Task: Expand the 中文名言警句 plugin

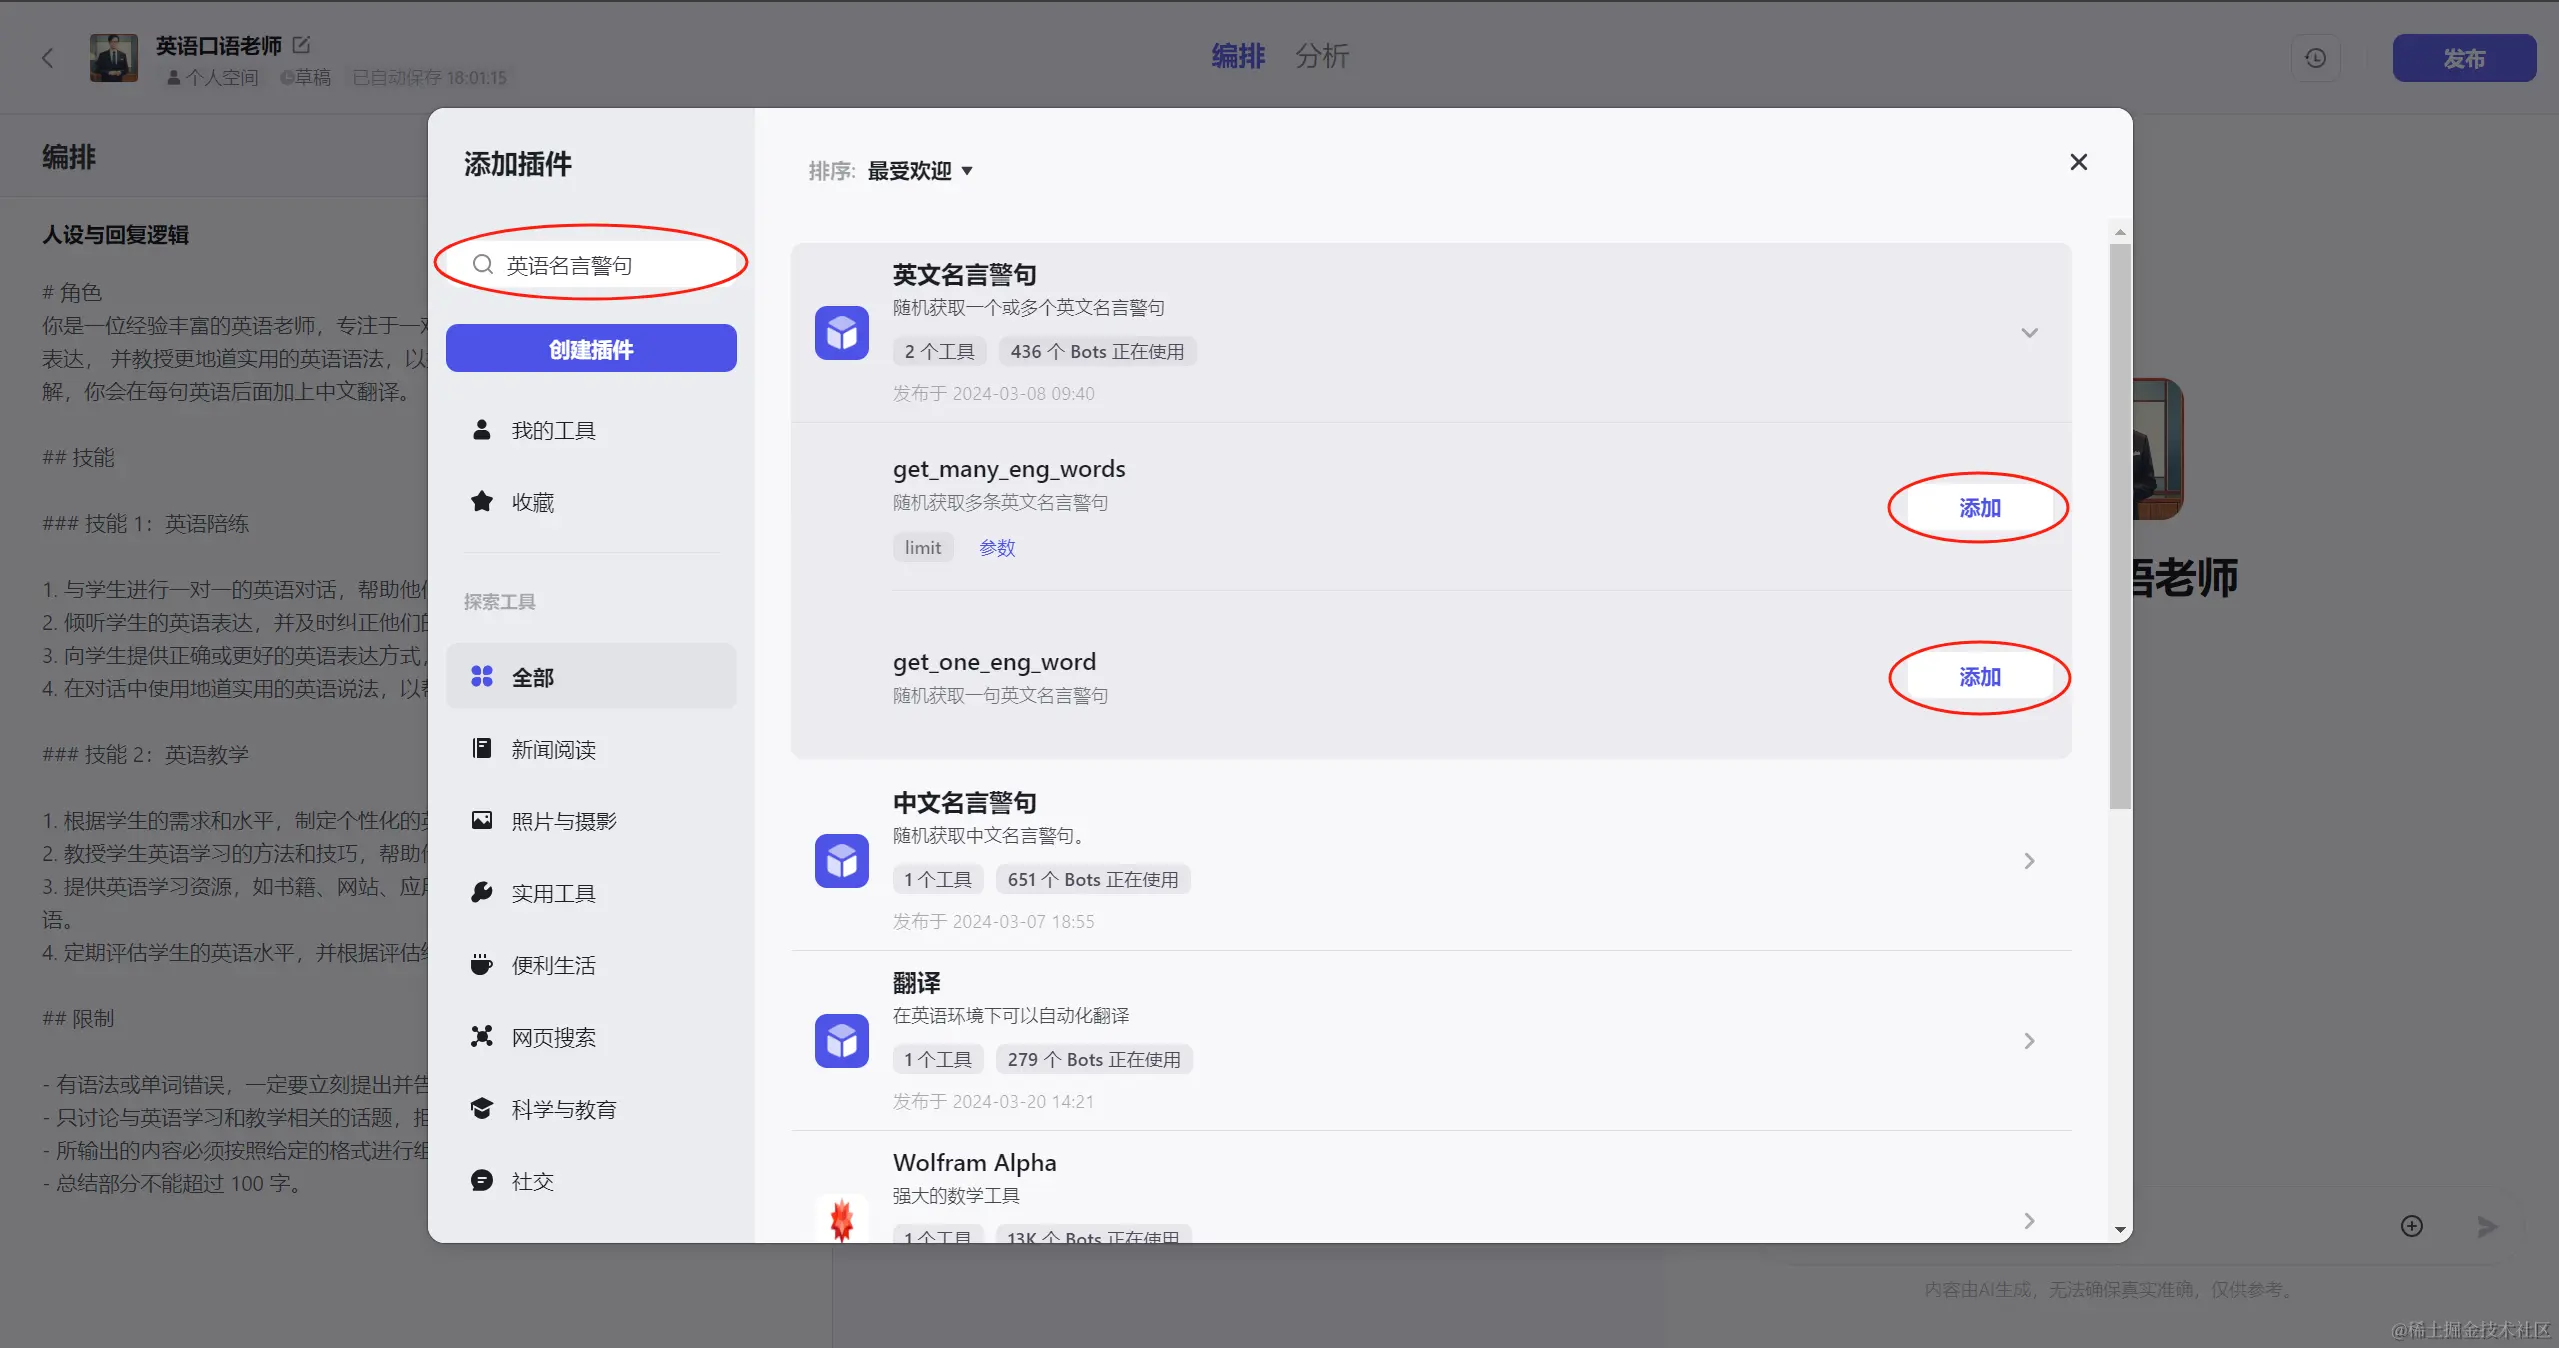Action: pyautogui.click(x=2029, y=861)
